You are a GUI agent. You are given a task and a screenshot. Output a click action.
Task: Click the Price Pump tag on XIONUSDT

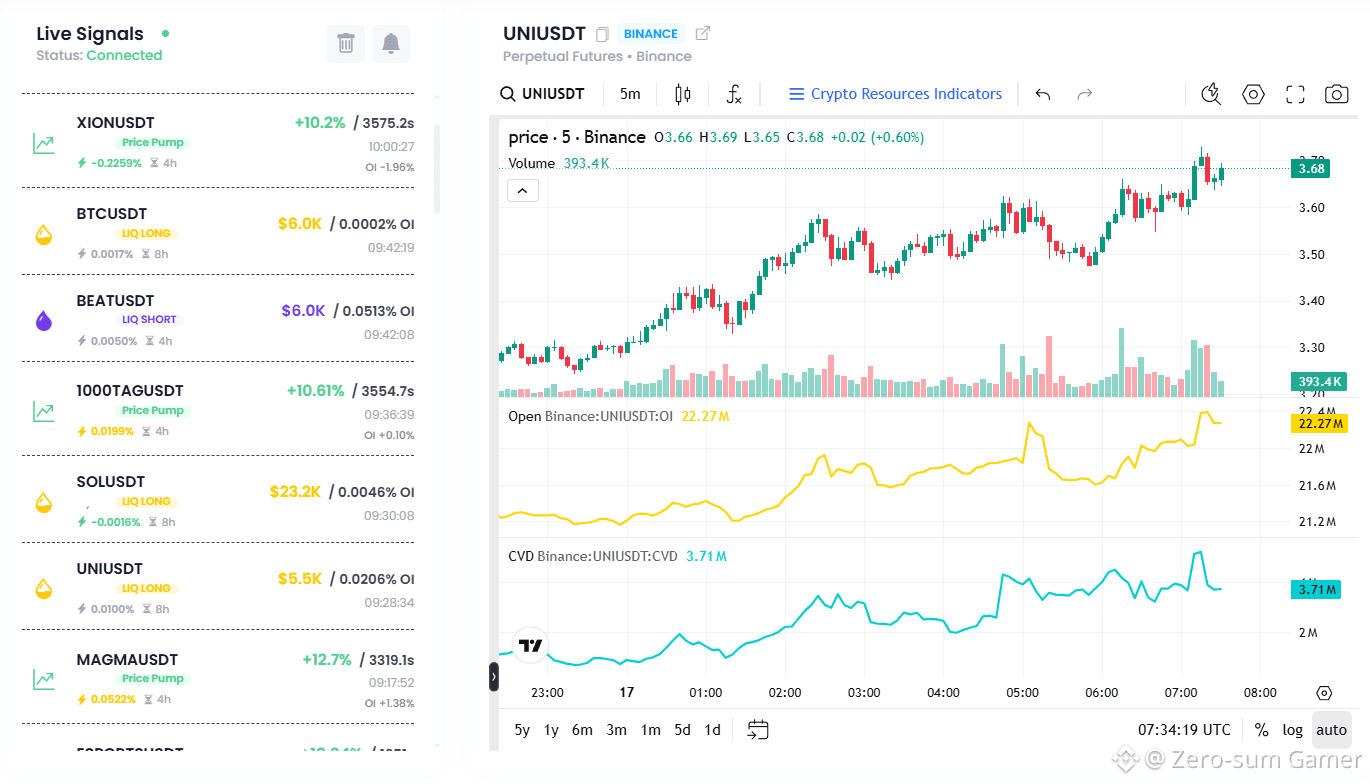tap(153, 142)
